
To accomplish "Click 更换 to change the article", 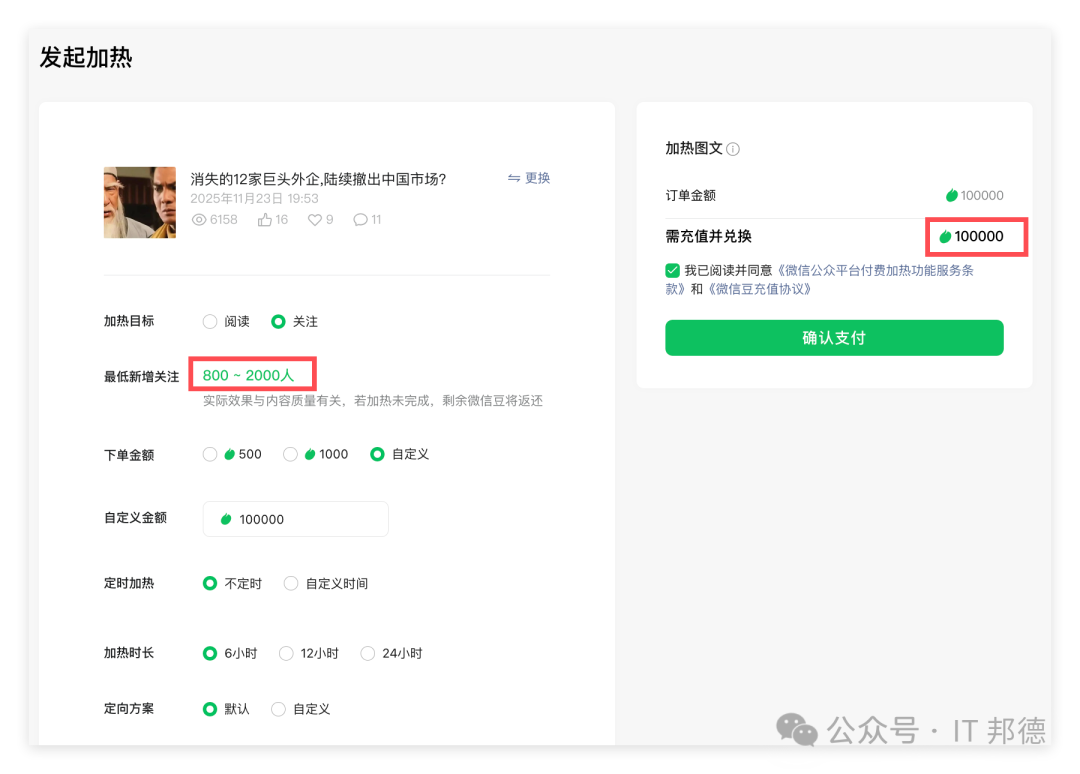I will (x=529, y=178).
